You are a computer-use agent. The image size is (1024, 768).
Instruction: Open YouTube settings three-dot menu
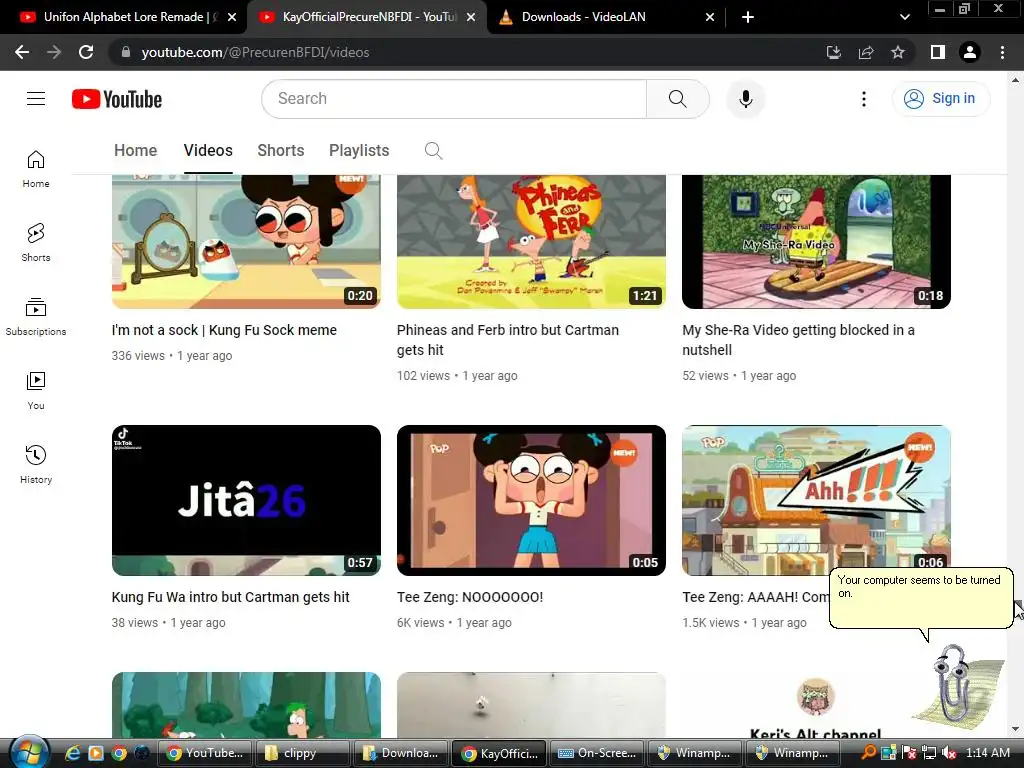pyautogui.click(x=863, y=99)
